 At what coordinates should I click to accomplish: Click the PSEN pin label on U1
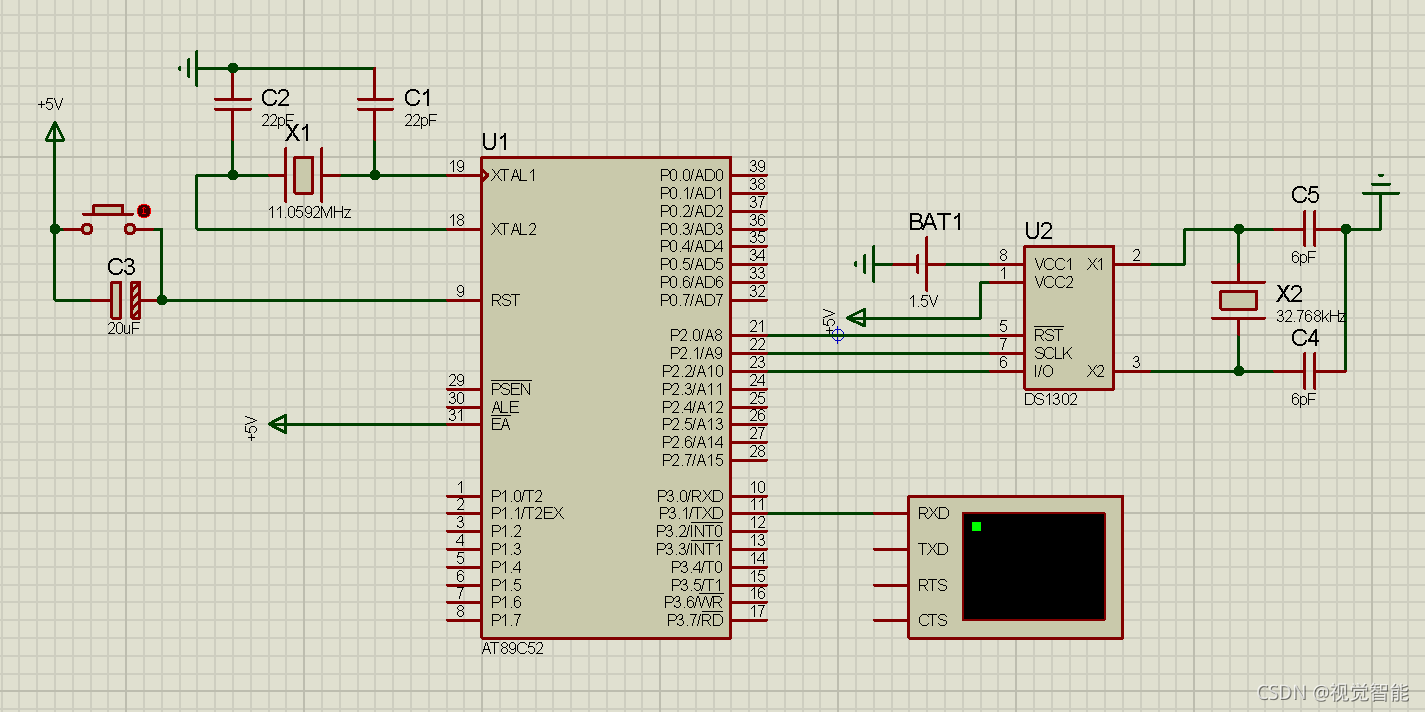(x=511, y=389)
